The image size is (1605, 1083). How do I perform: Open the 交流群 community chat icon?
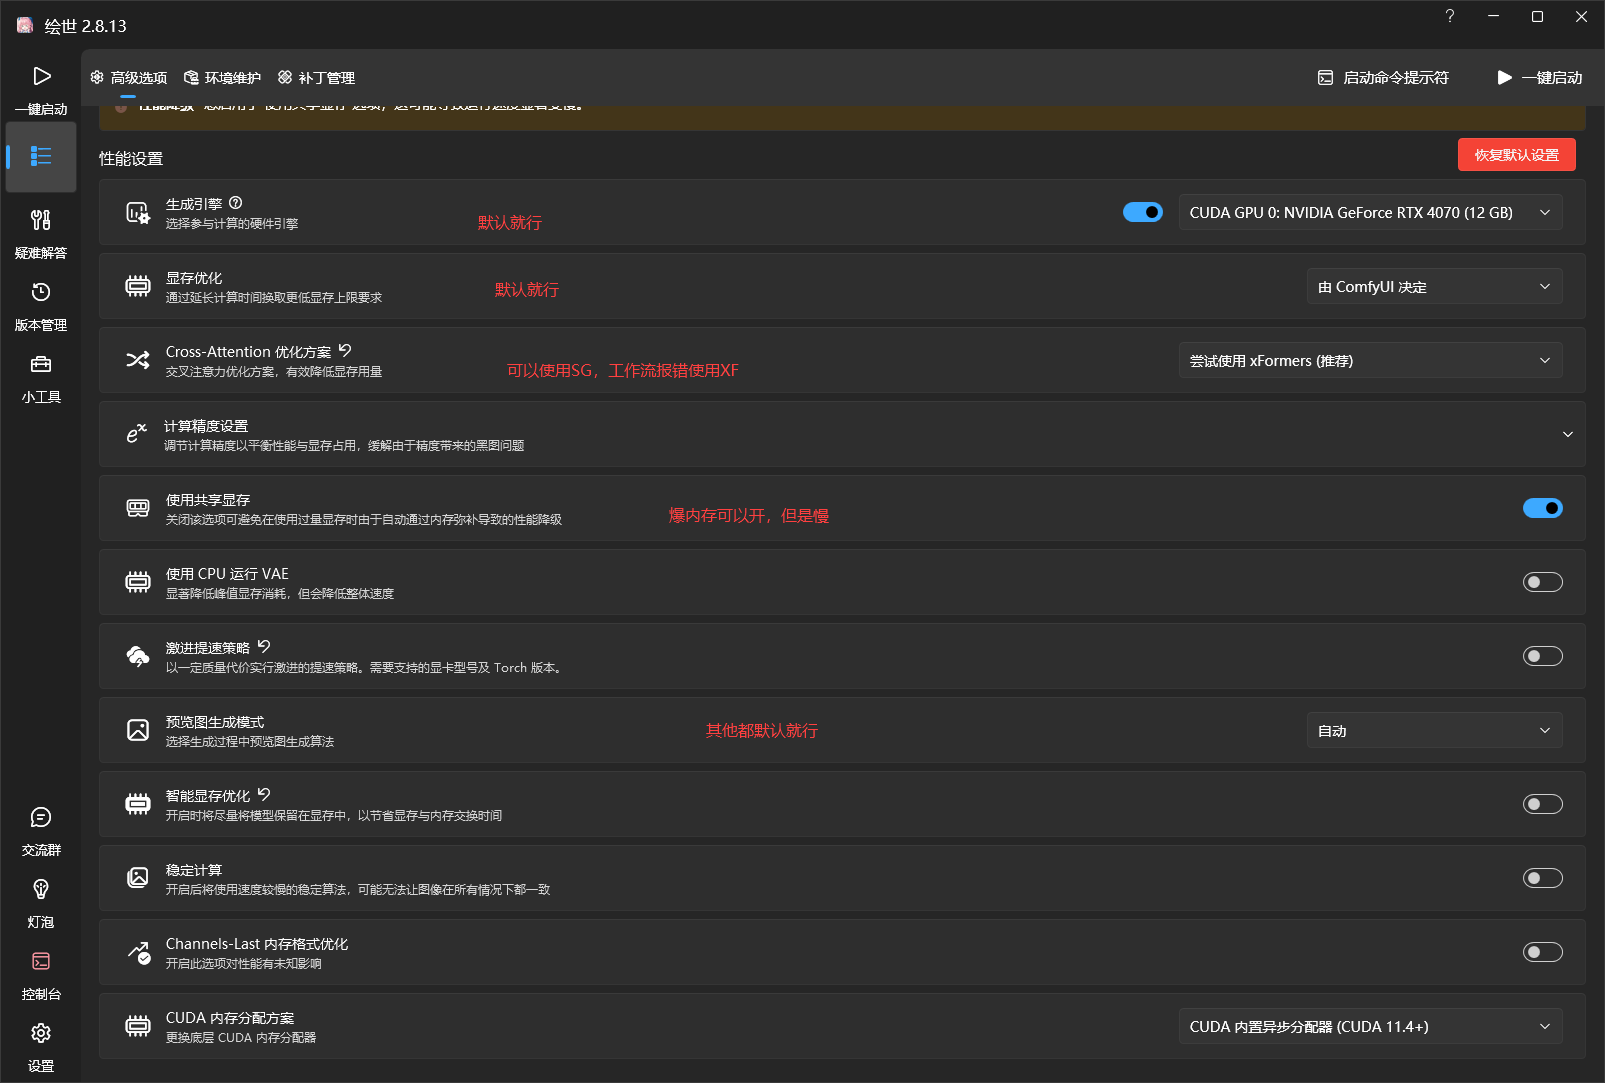(41, 830)
